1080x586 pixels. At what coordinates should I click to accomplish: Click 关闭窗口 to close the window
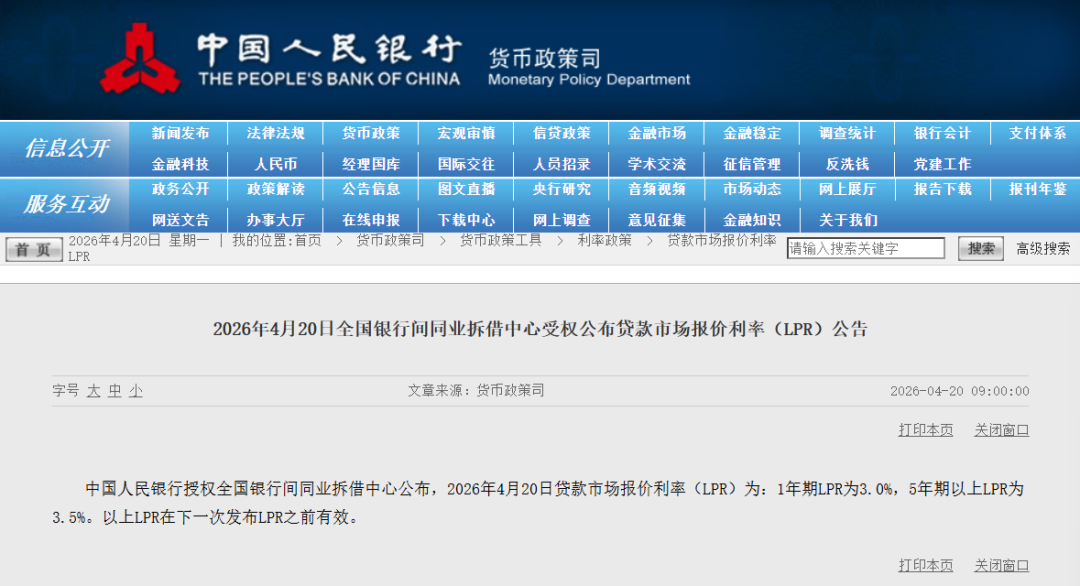coord(999,429)
